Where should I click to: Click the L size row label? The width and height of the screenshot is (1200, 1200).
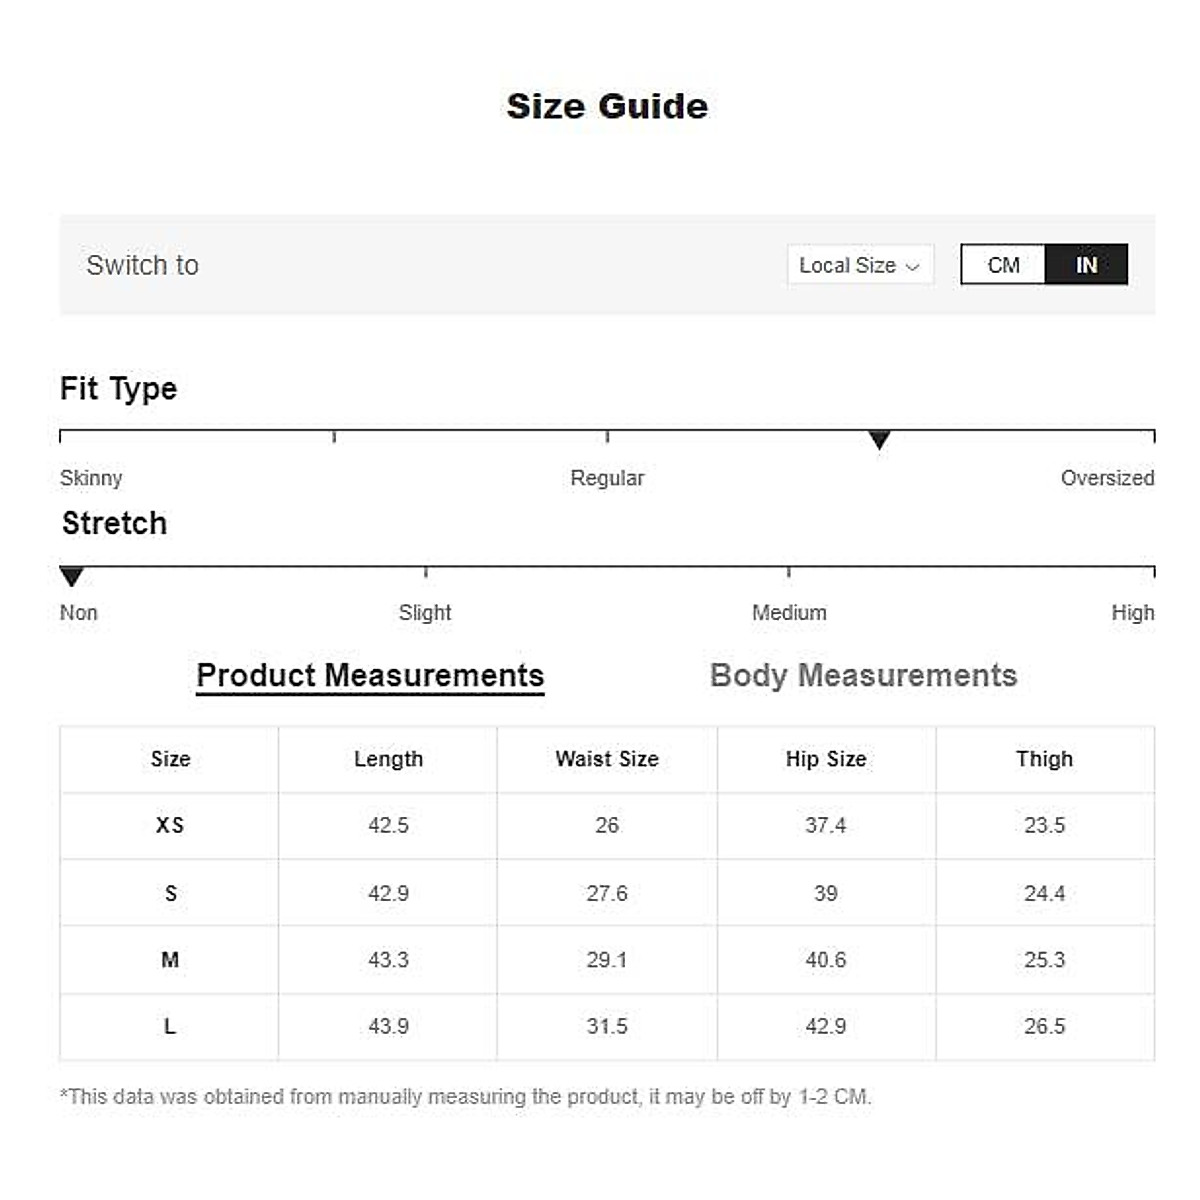click(x=170, y=1026)
